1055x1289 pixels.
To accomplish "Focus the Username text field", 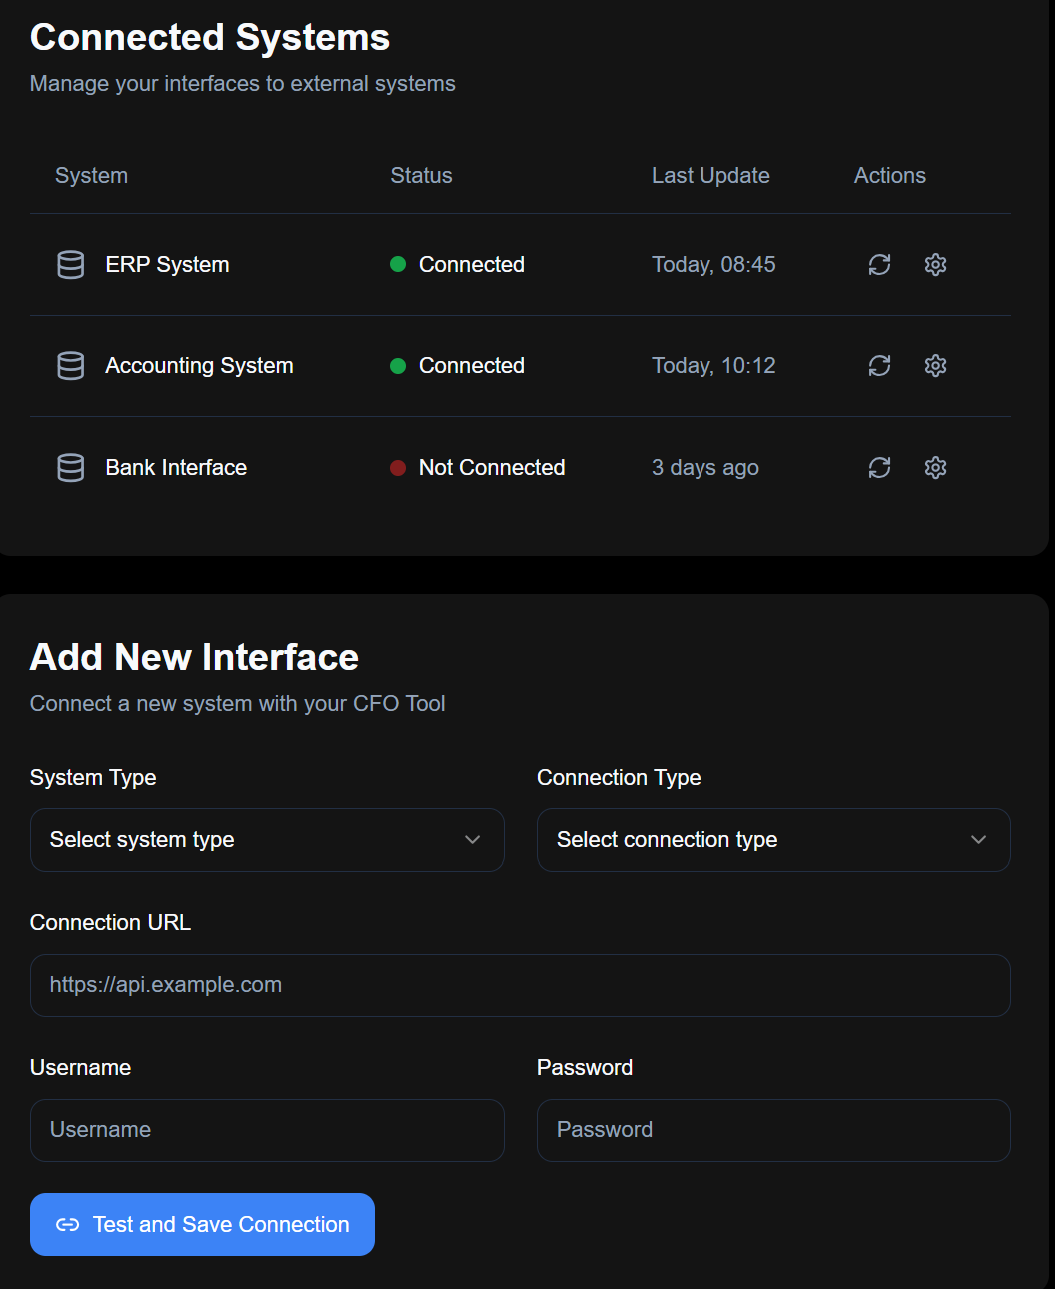I will pyautogui.click(x=267, y=1130).
